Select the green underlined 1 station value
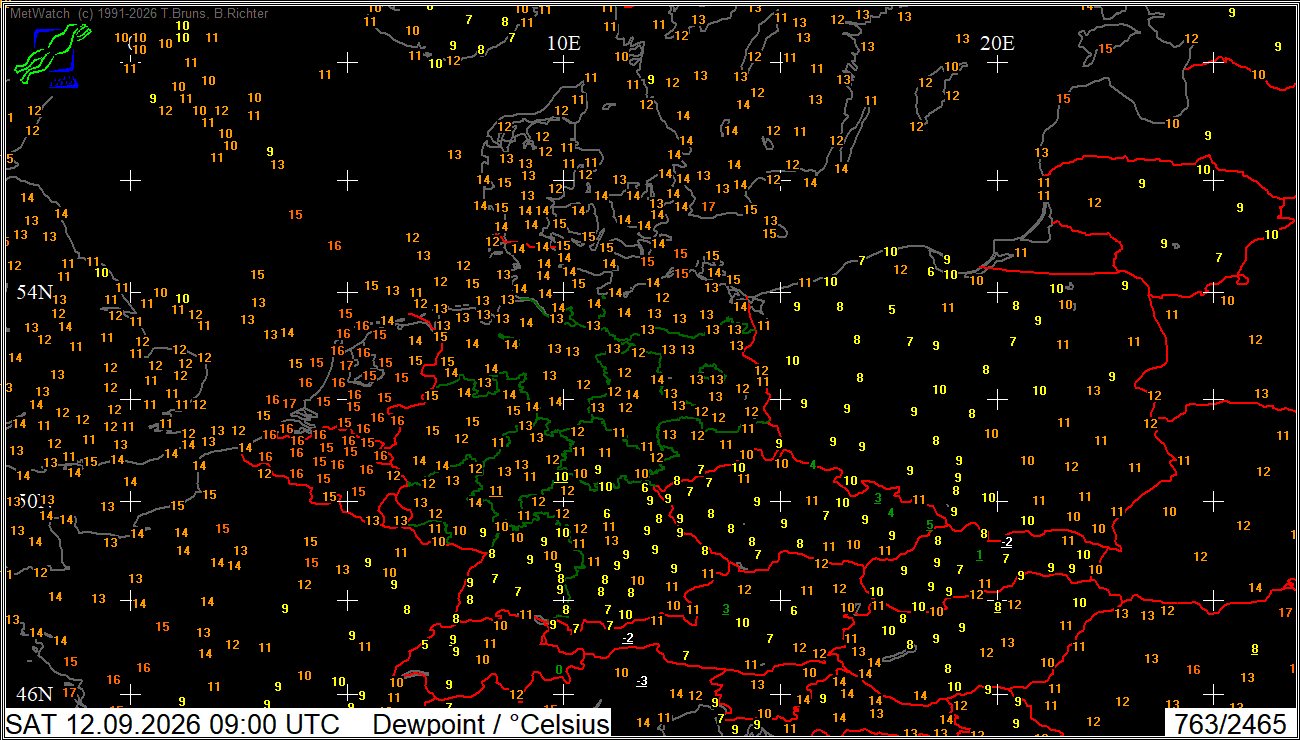1300x740 pixels. click(x=980, y=555)
